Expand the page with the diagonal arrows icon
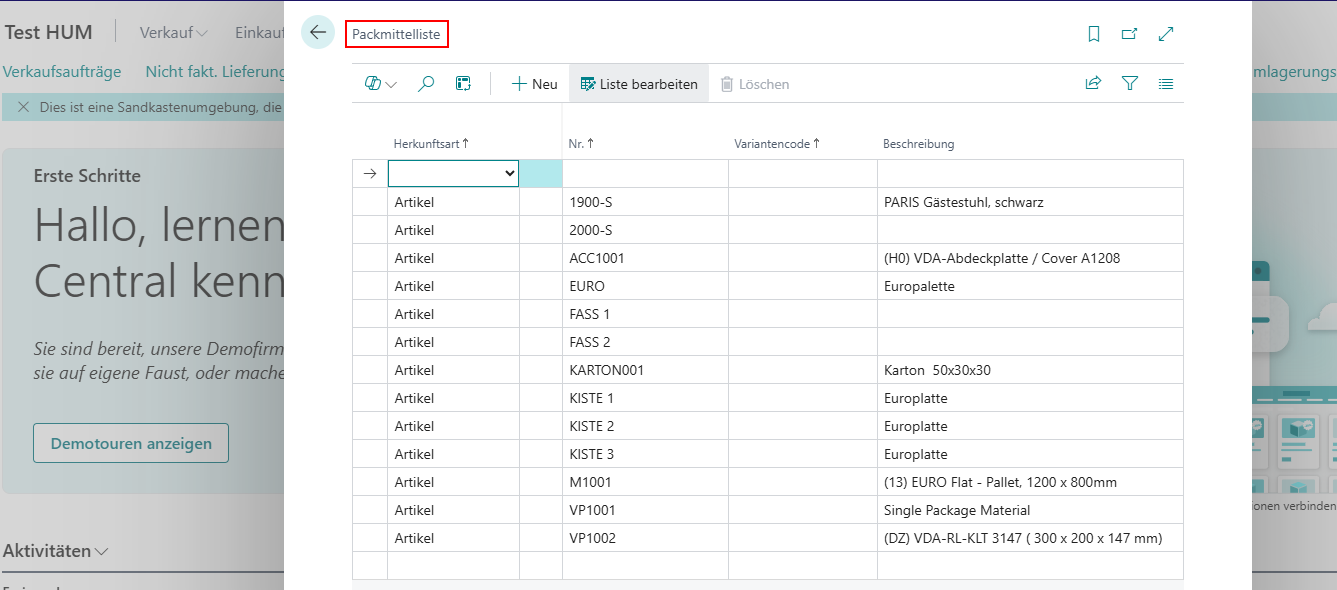1337x590 pixels. click(x=1165, y=34)
